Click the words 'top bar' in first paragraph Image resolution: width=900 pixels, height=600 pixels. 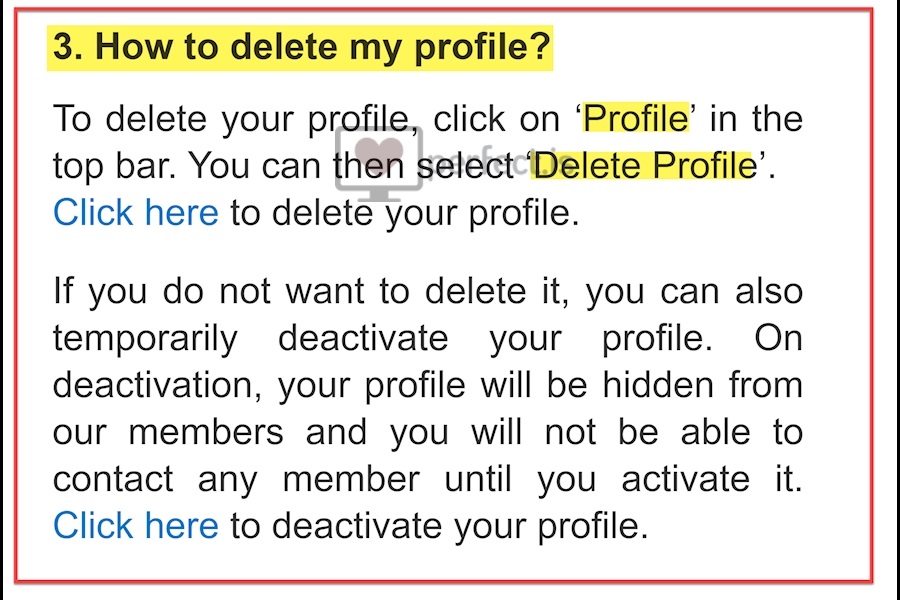114,166
